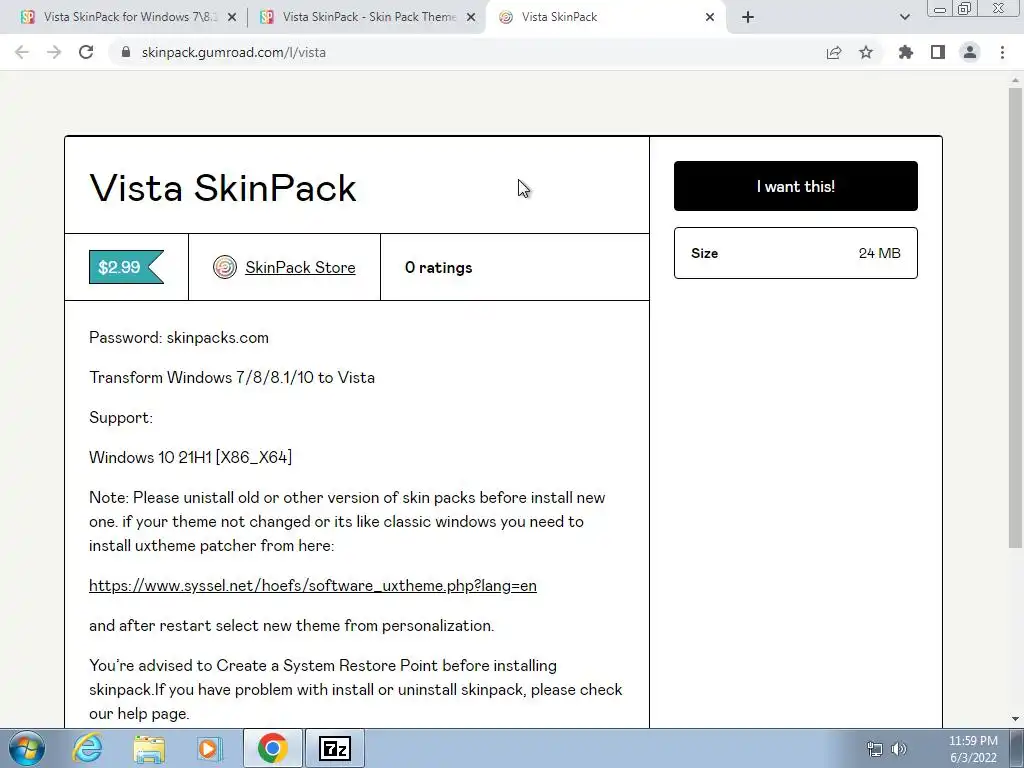This screenshot has width=1024, height=768.
Task: Open the Windows Start menu
Action: tap(27, 748)
